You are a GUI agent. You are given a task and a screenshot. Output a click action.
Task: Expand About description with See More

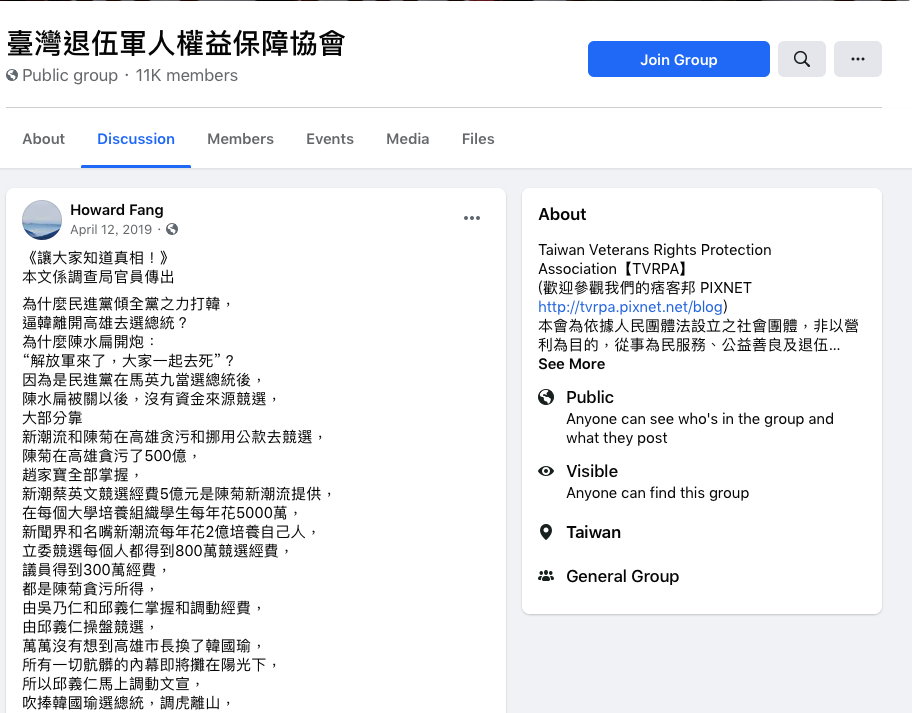point(571,364)
